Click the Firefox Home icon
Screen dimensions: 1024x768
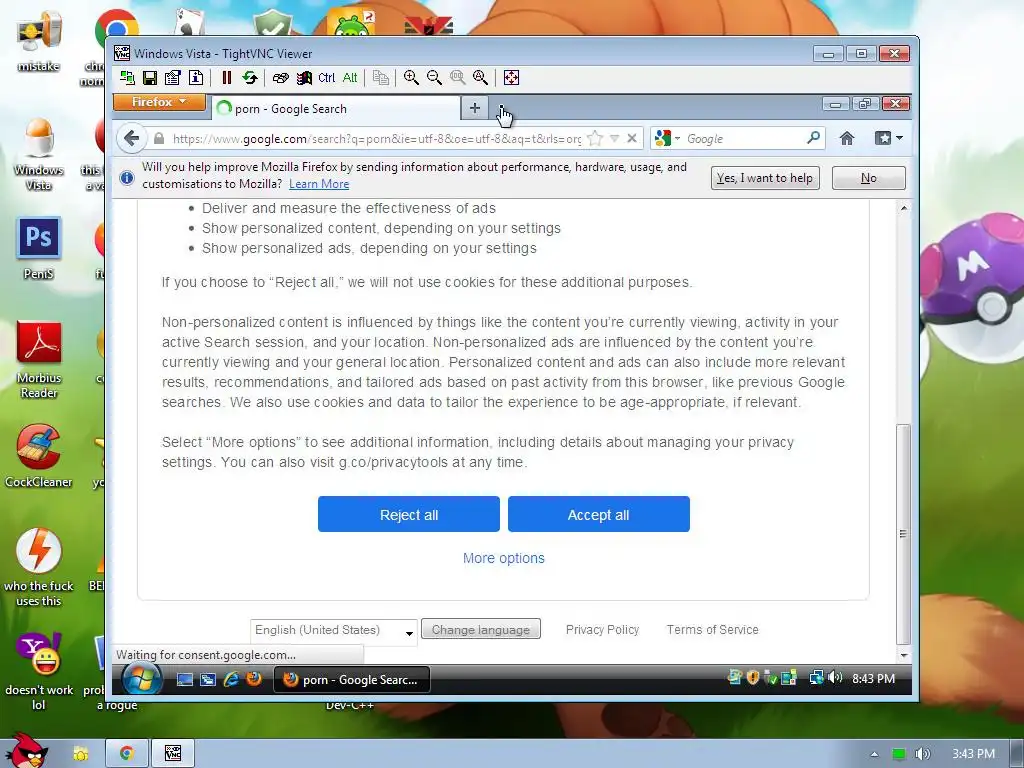pyautogui.click(x=847, y=138)
